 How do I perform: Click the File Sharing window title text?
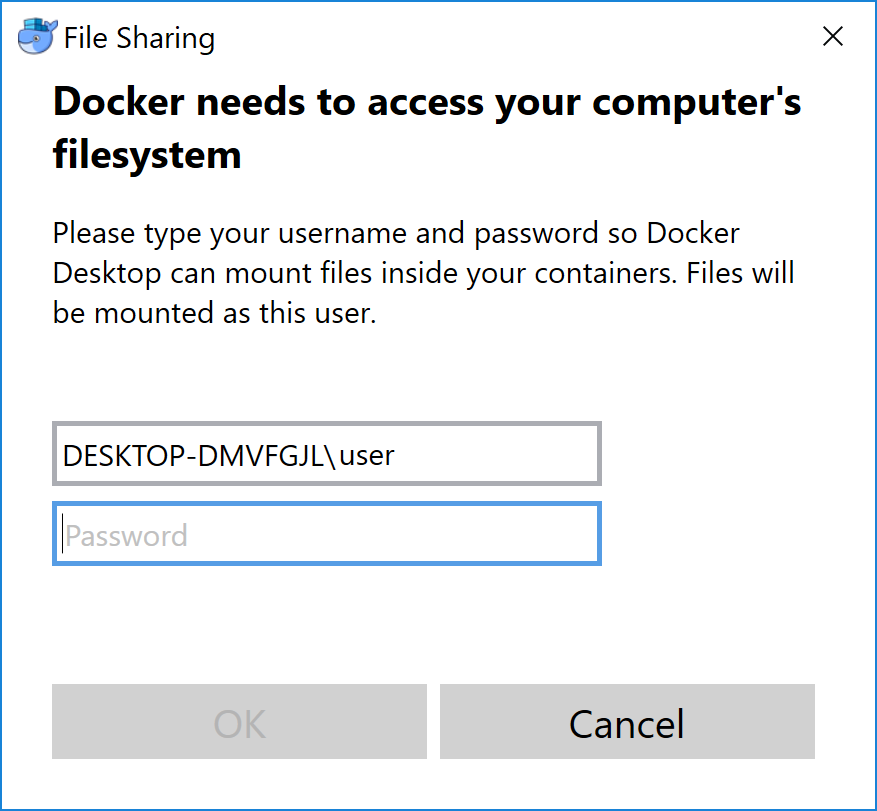pyautogui.click(x=139, y=38)
